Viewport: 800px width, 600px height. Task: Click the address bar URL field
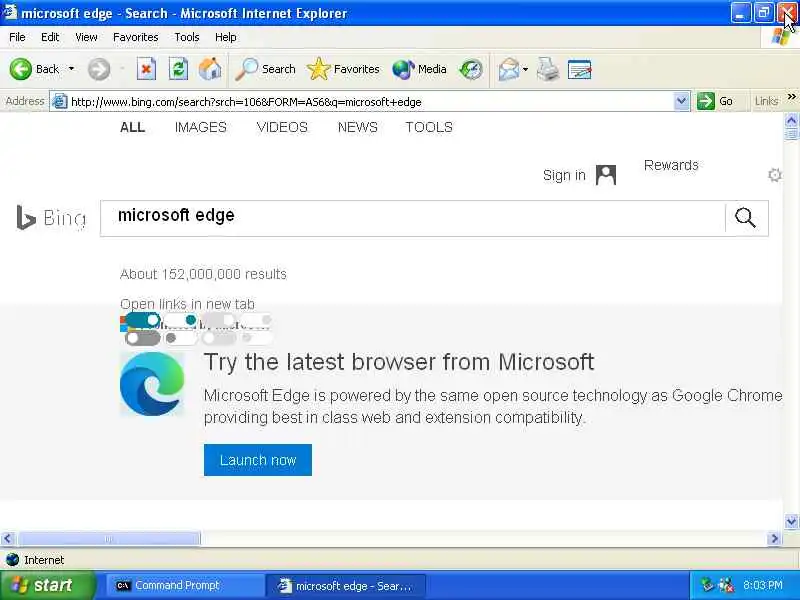(x=369, y=102)
